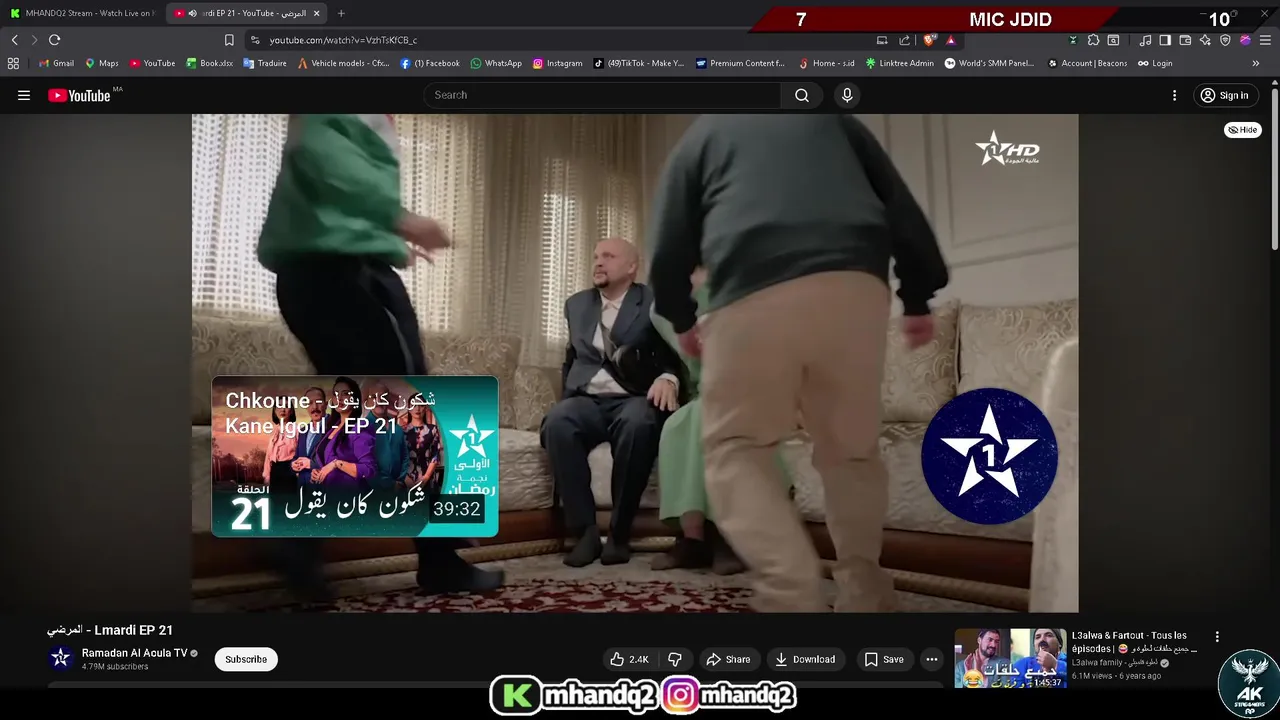The width and height of the screenshot is (1280, 720).
Task: Bookmark this page with the bookmark icon
Action: [229, 40]
